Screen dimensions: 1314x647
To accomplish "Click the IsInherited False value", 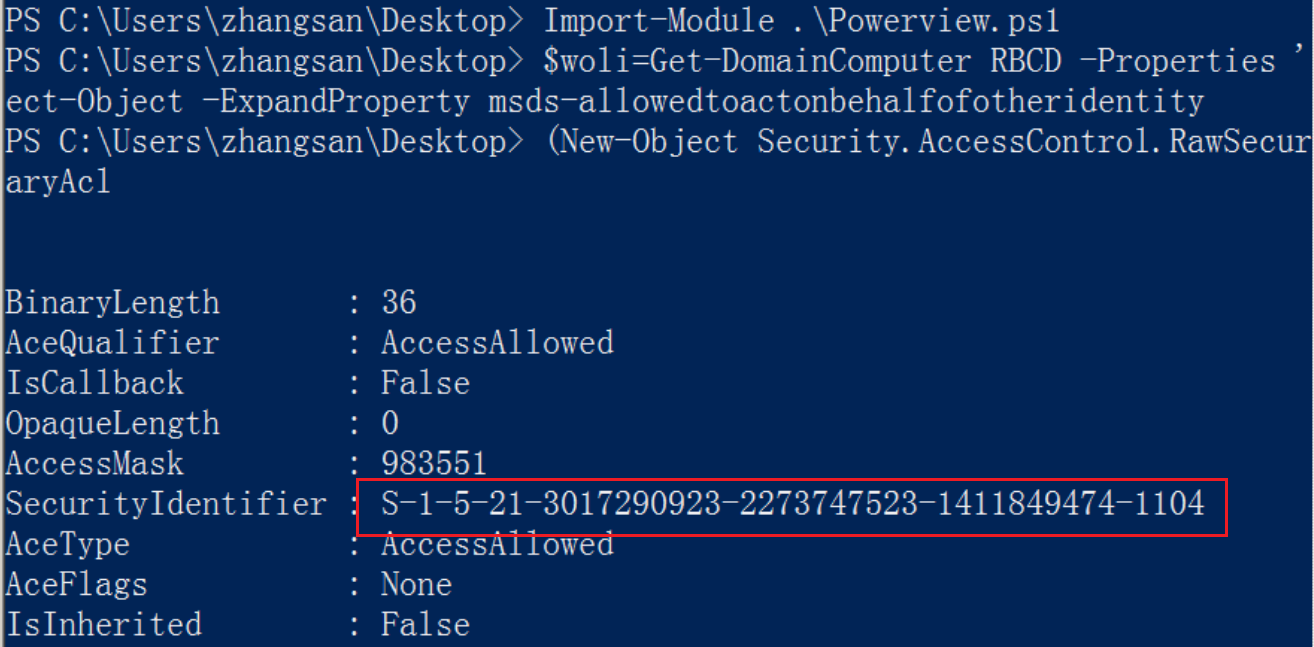I will tap(425, 624).
